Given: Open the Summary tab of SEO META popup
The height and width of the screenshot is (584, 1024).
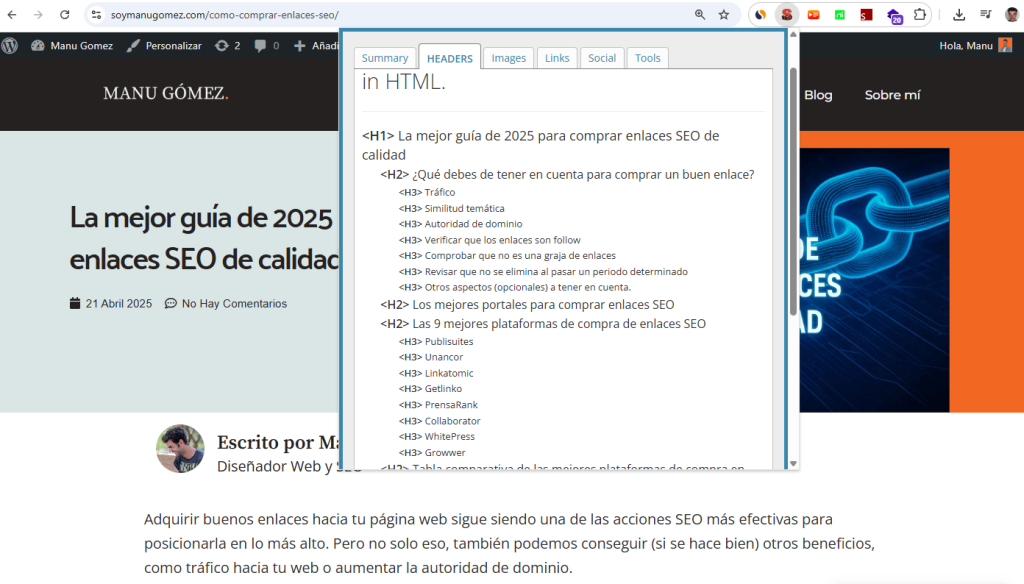Looking at the screenshot, I should (385, 57).
